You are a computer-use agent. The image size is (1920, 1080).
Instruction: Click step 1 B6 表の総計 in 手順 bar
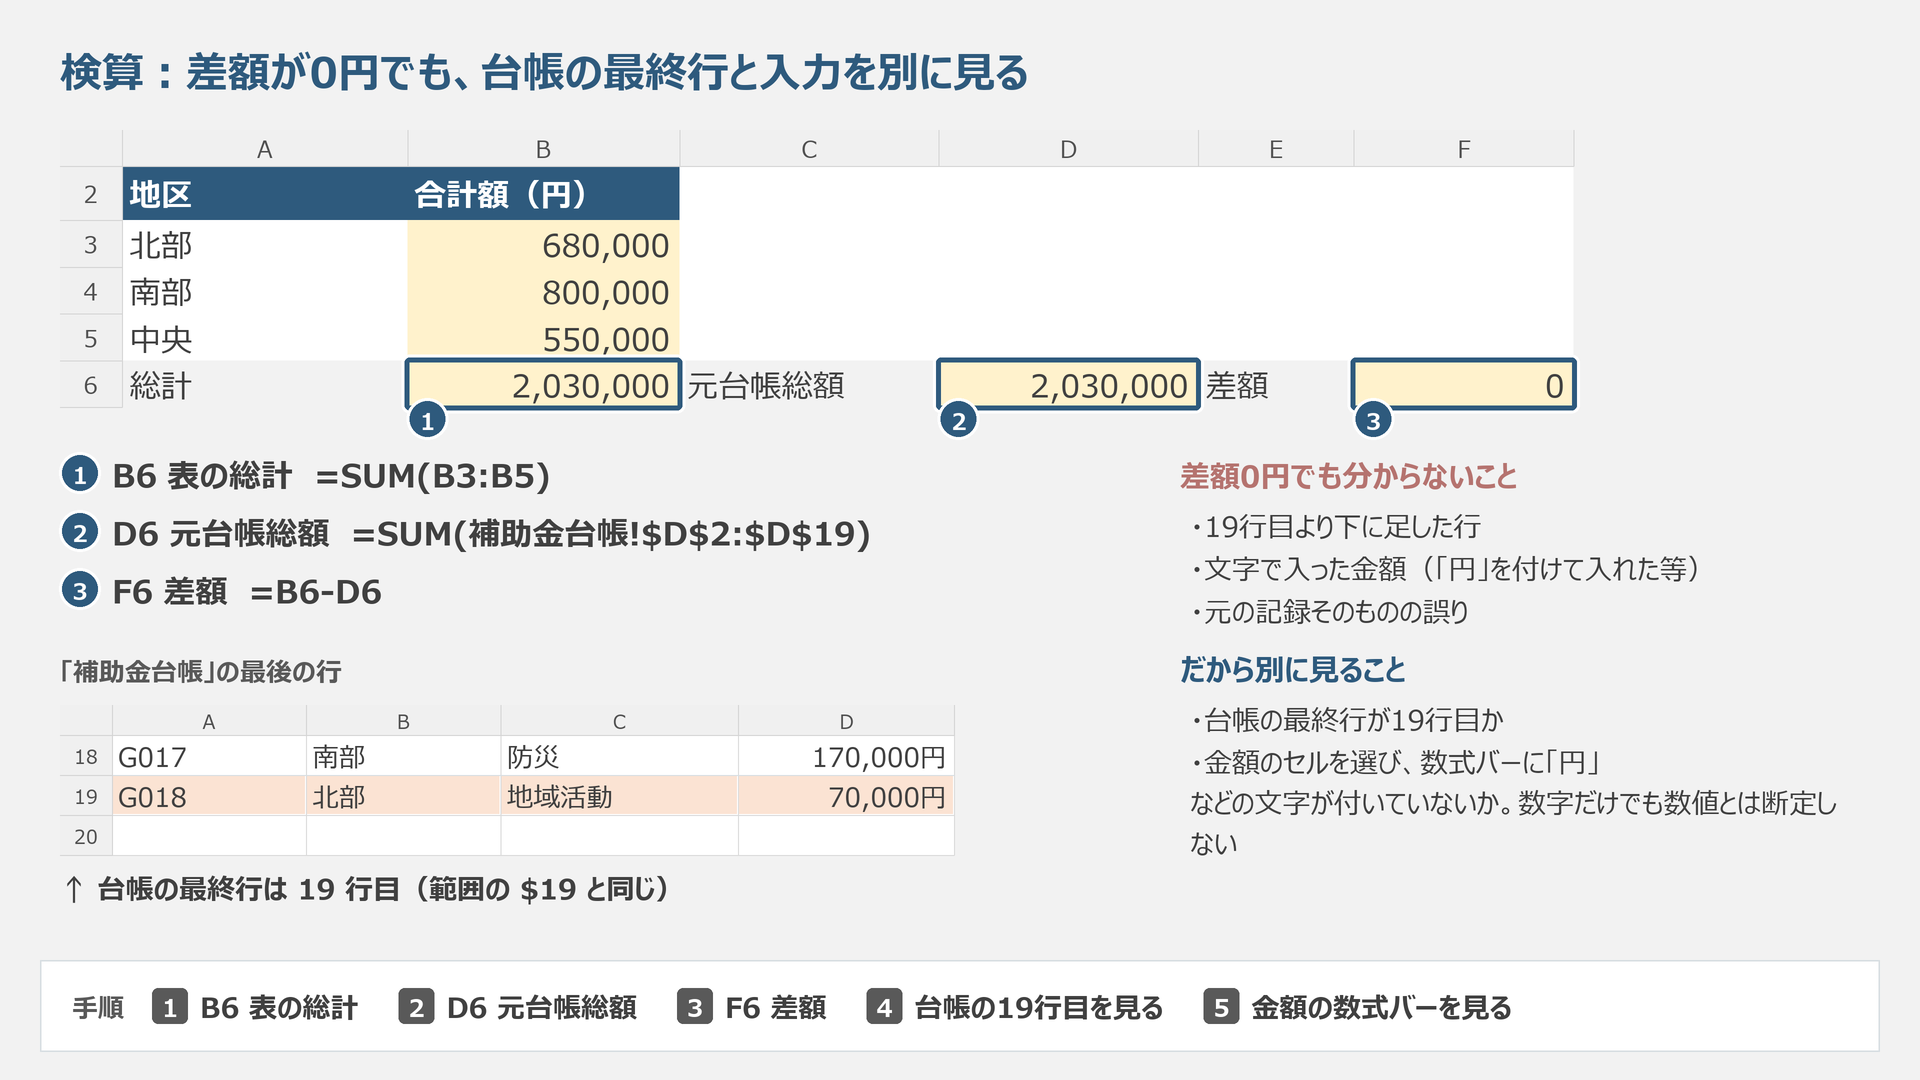[x=255, y=1007]
